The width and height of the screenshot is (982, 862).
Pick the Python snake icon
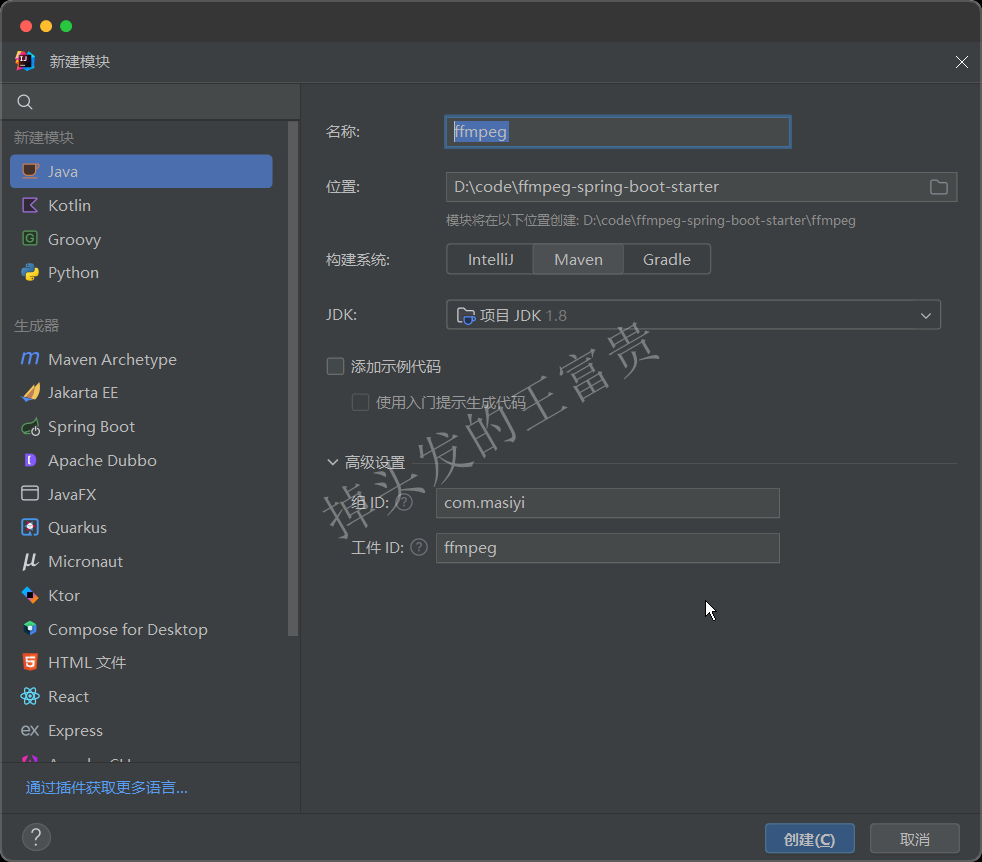[x=30, y=273]
